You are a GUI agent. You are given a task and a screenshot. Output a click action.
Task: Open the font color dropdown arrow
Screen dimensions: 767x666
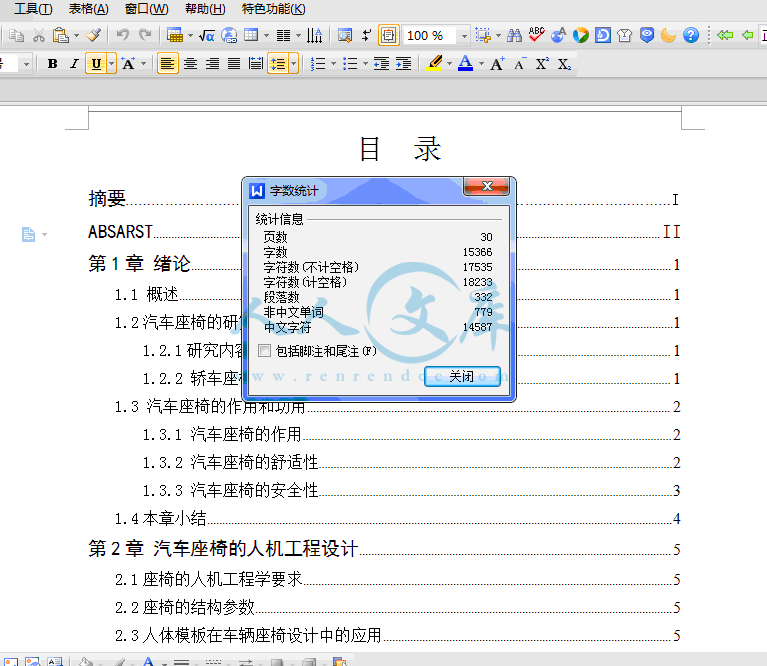tap(481, 64)
